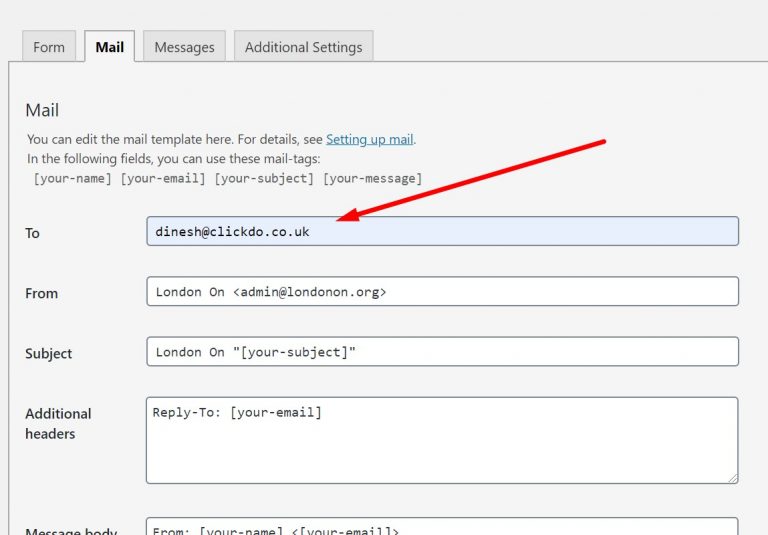This screenshot has height=535, width=768.
Task: Focus the To email field
Action: (442, 231)
